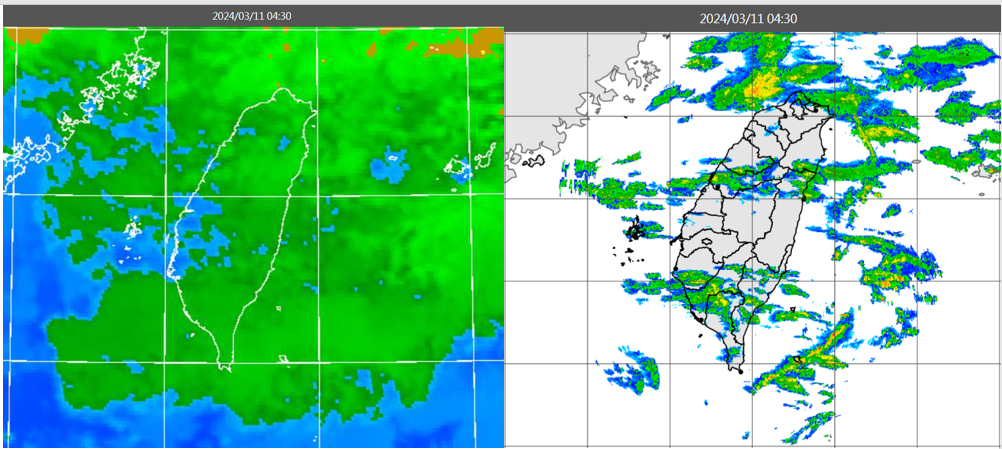Image resolution: width=1002 pixels, height=449 pixels.
Task: Click the satellite image timestamp 2024/03/11 04:30
Action: tap(252, 16)
